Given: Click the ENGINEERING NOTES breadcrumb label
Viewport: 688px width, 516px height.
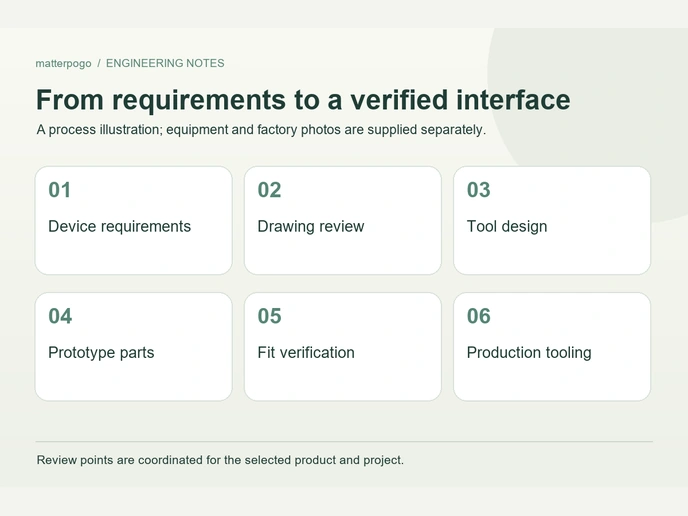Looking at the screenshot, I should coord(165,63).
